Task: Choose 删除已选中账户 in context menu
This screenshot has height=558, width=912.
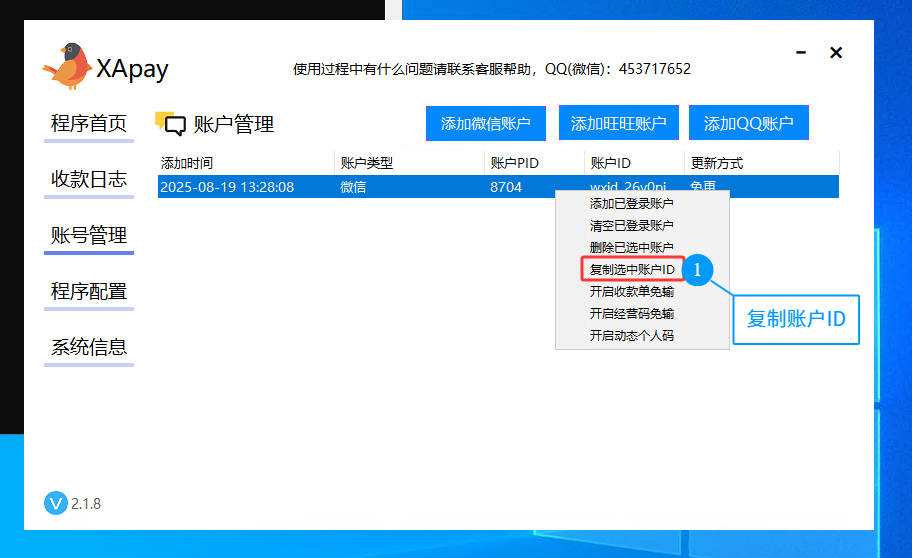Action: 631,248
